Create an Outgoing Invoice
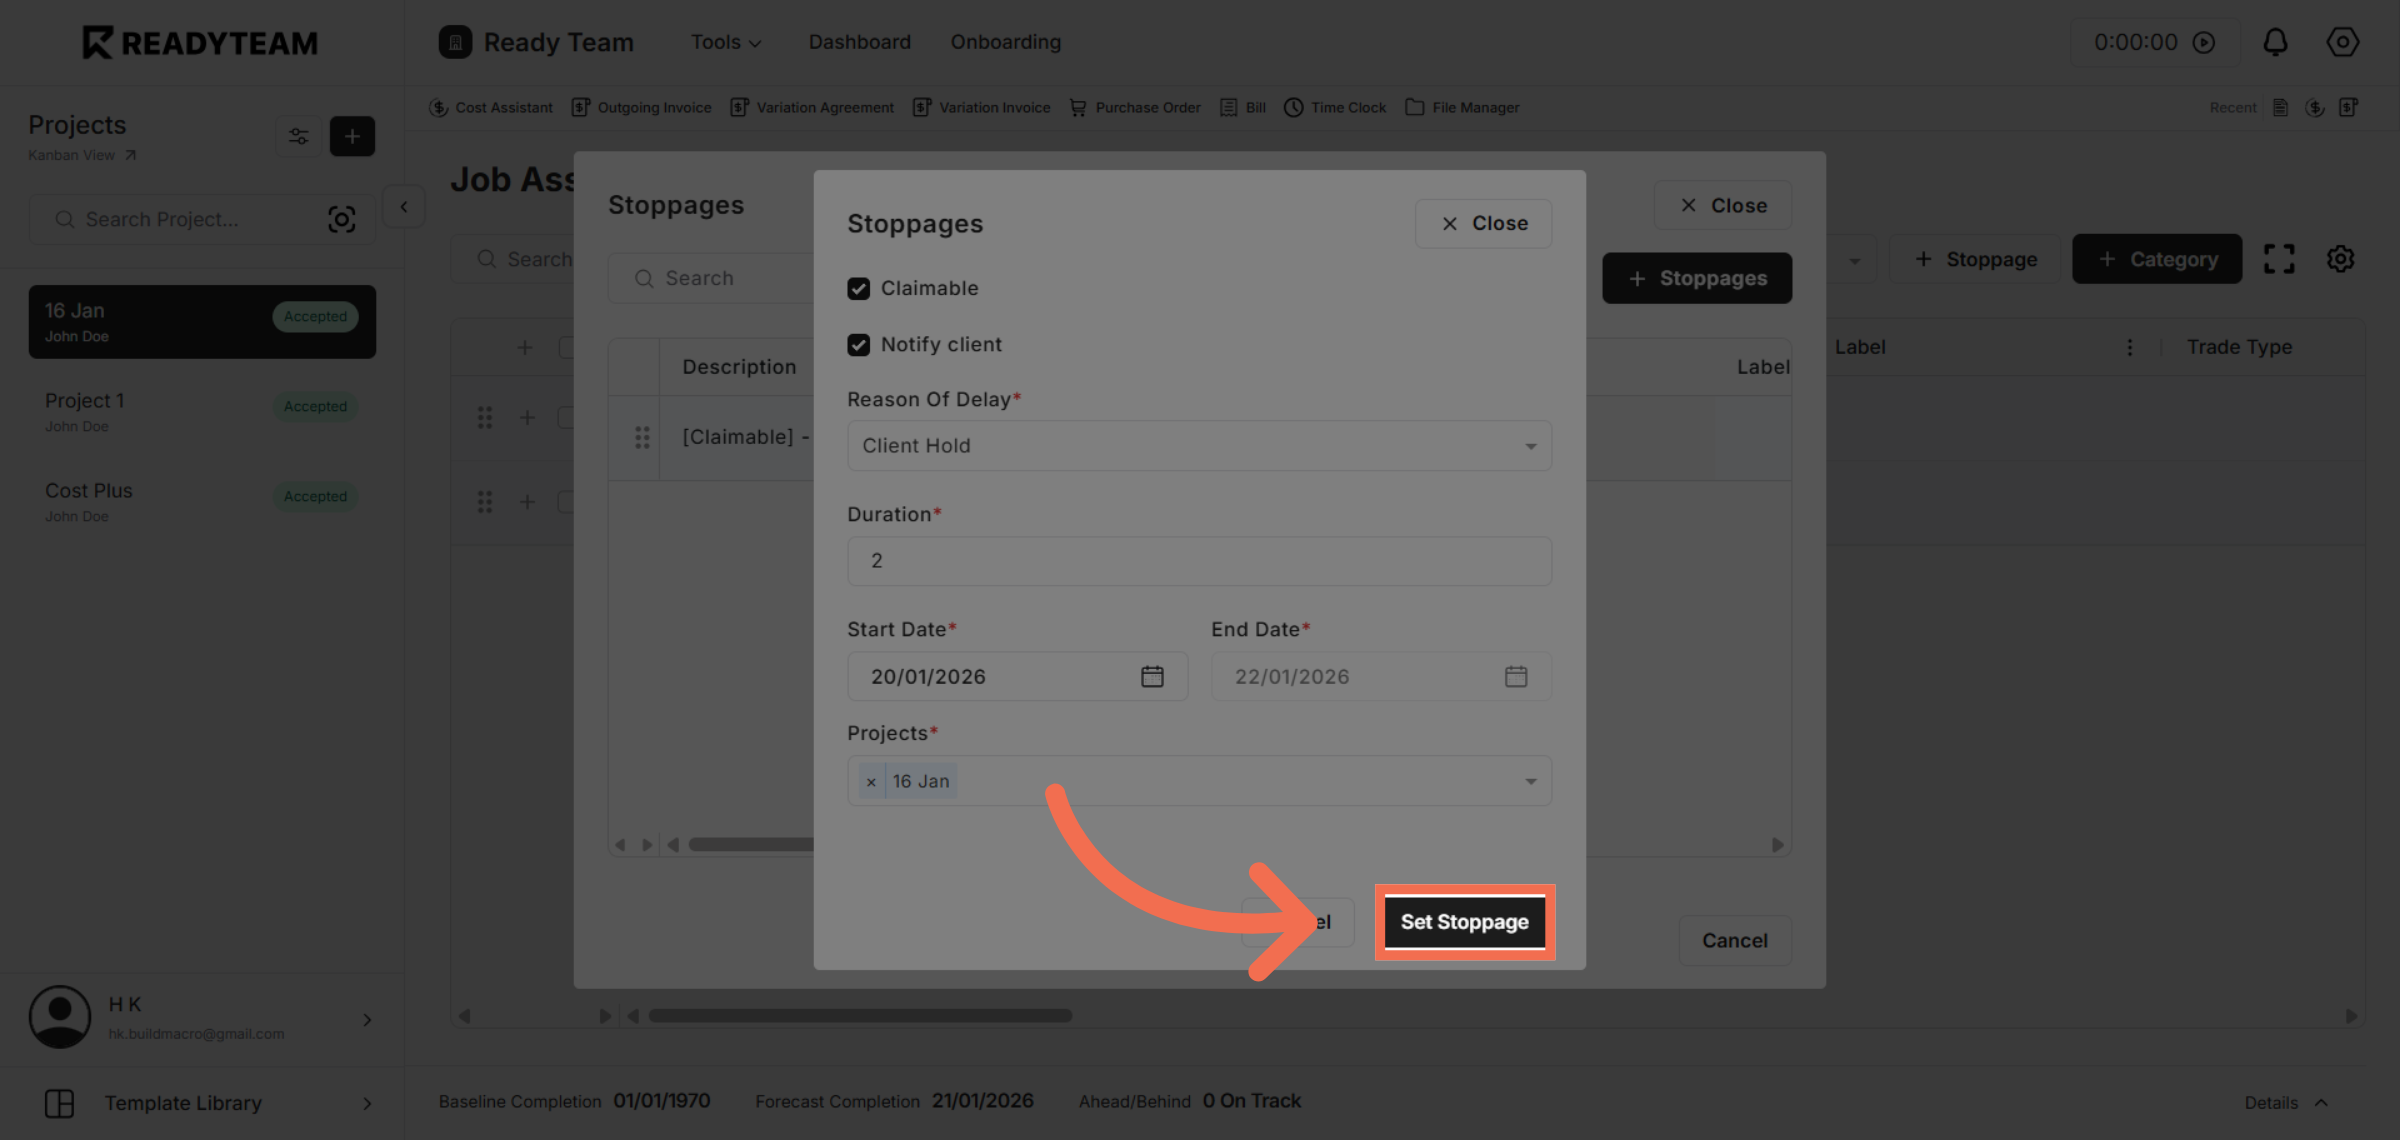 click(x=642, y=107)
